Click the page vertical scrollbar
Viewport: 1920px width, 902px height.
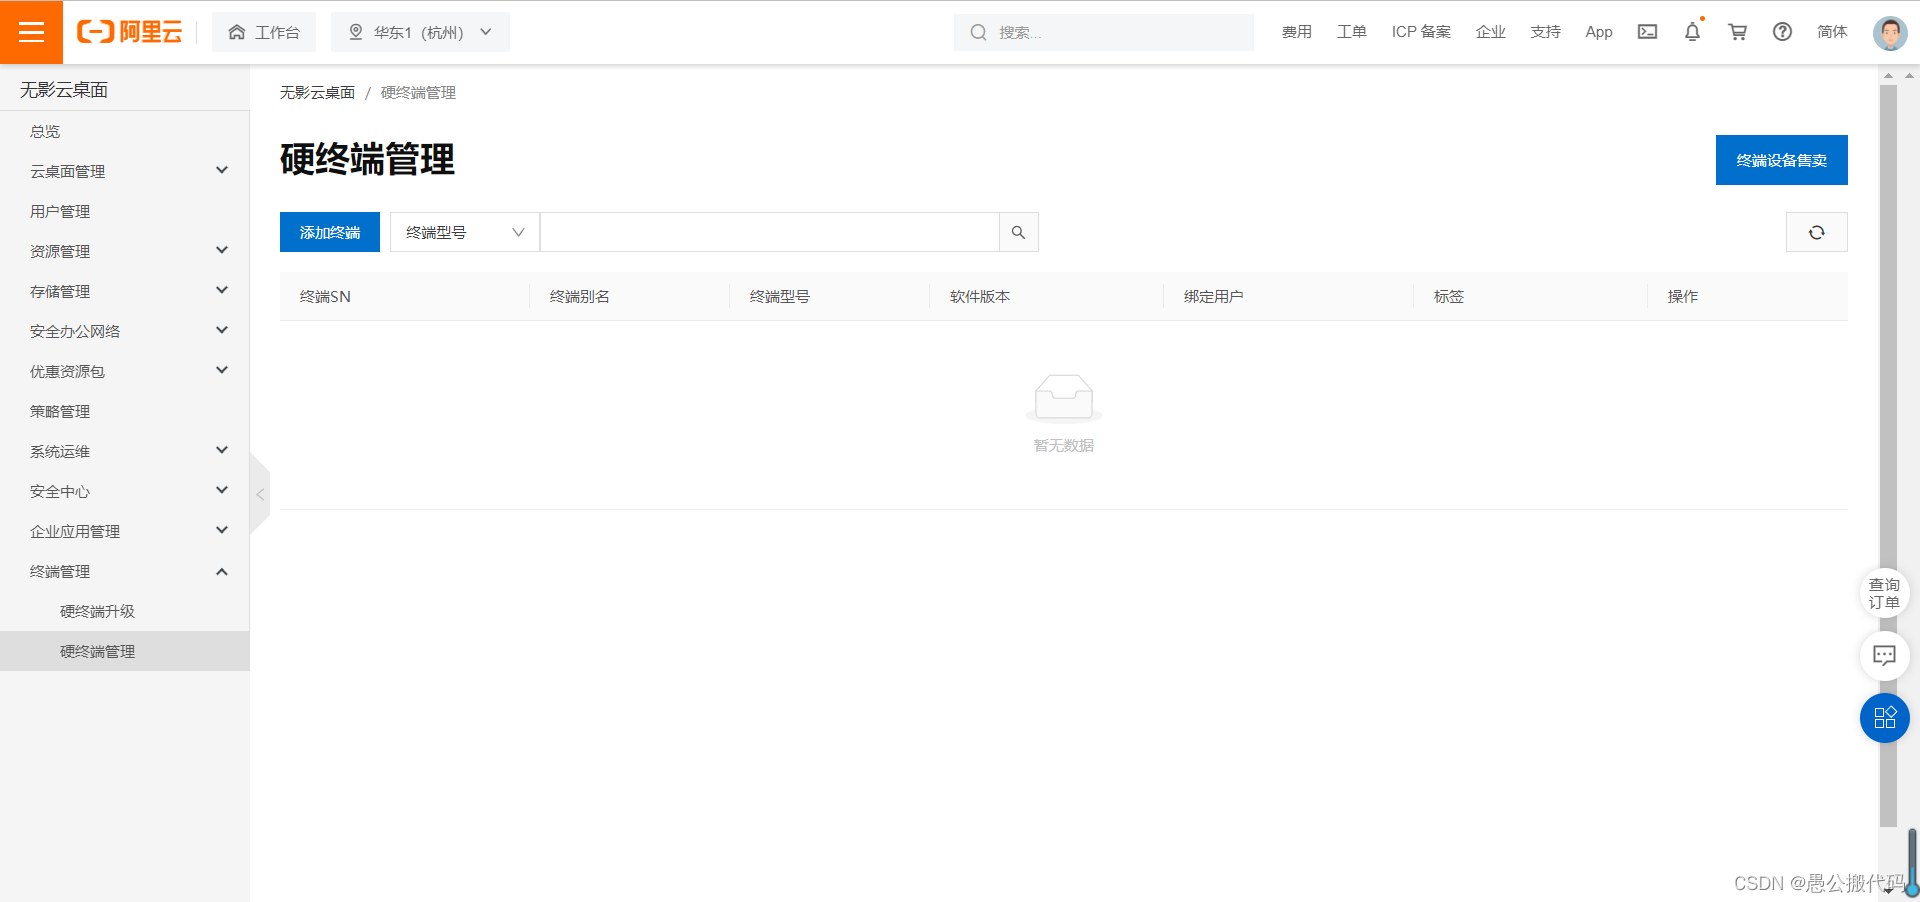point(1888,455)
